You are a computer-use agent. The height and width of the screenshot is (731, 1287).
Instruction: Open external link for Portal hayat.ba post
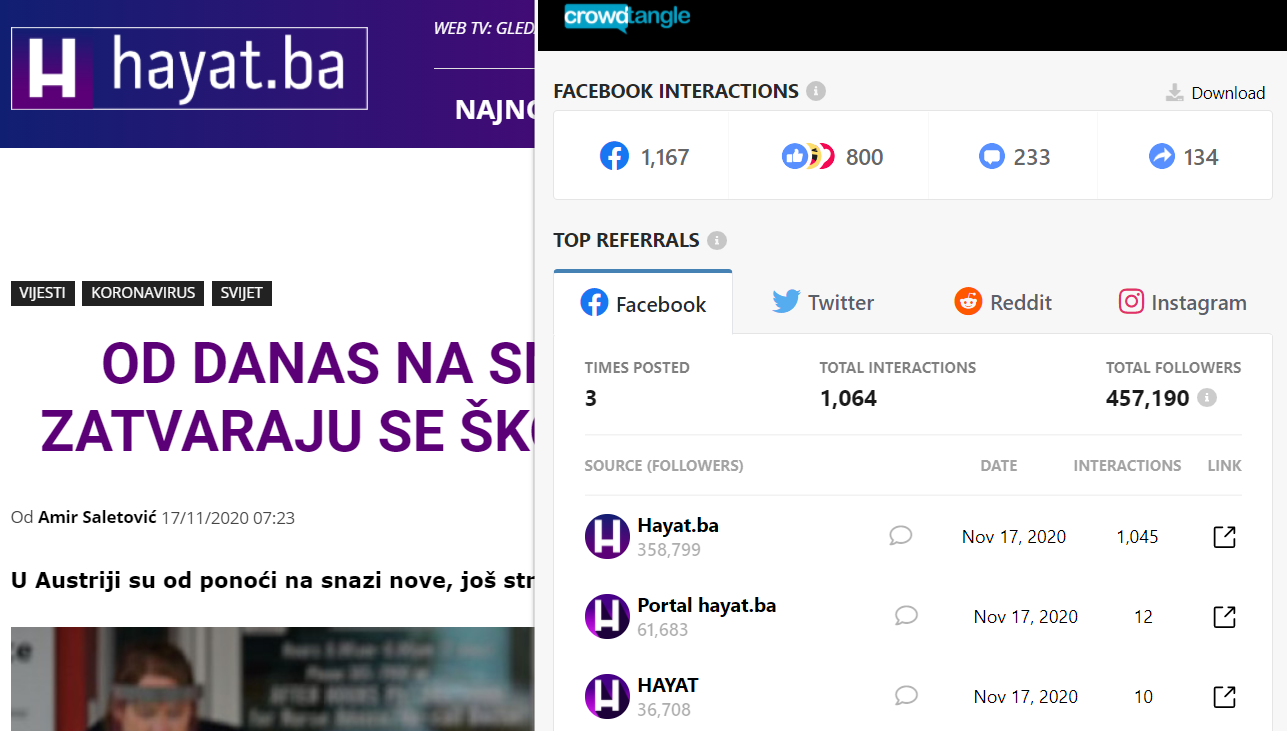click(1224, 617)
